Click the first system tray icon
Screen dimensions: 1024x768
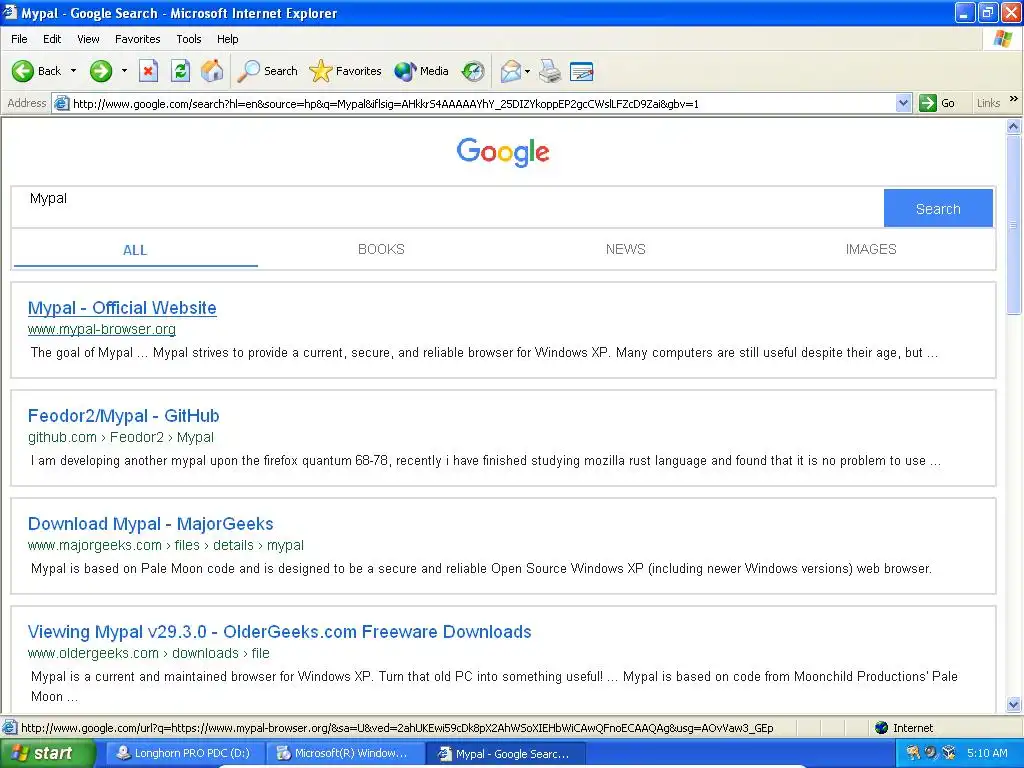(913, 753)
